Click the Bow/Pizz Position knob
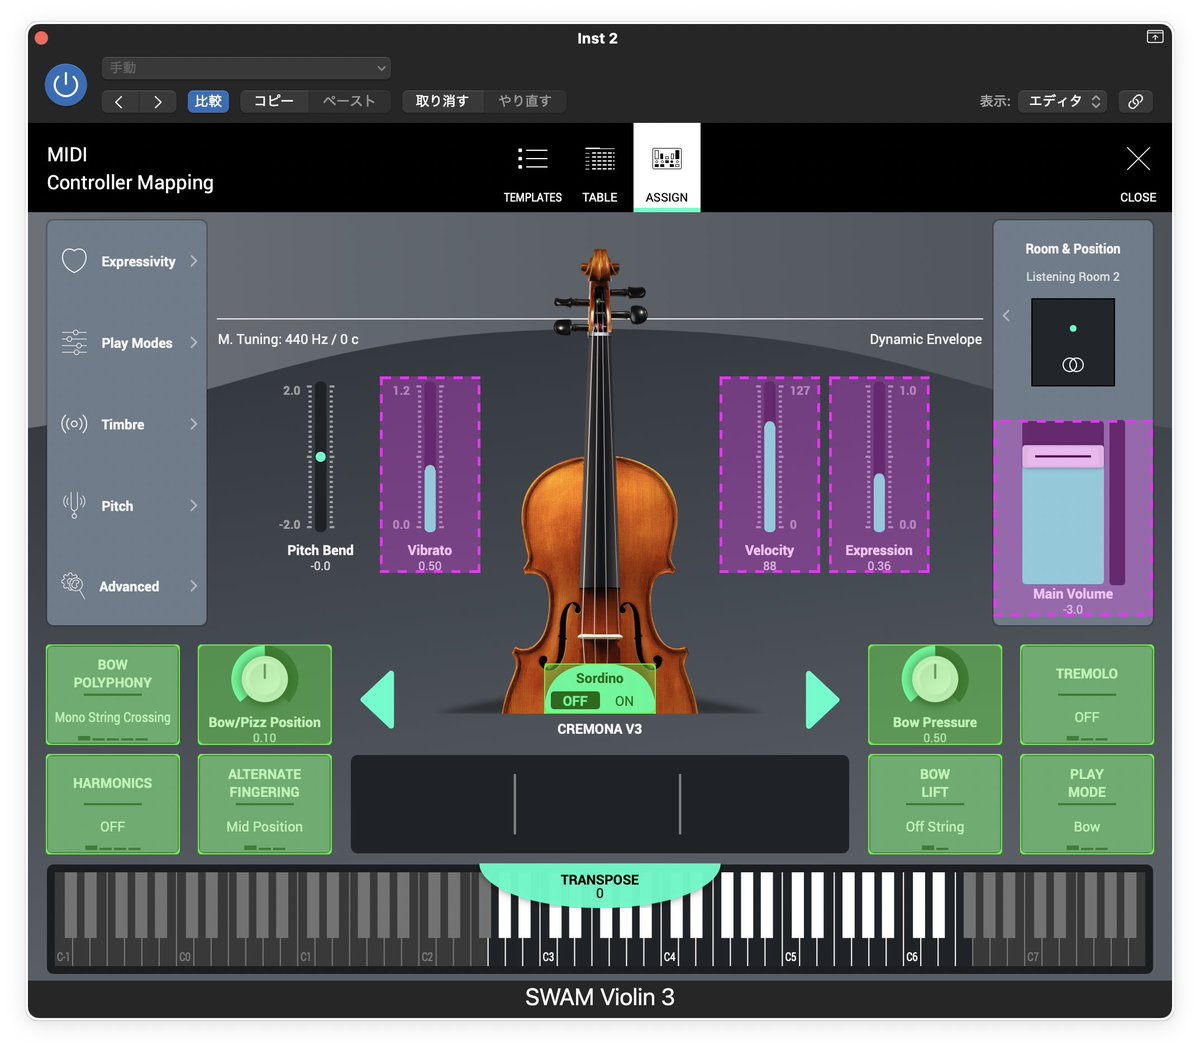Viewport: 1200px width, 1051px height. click(x=265, y=677)
